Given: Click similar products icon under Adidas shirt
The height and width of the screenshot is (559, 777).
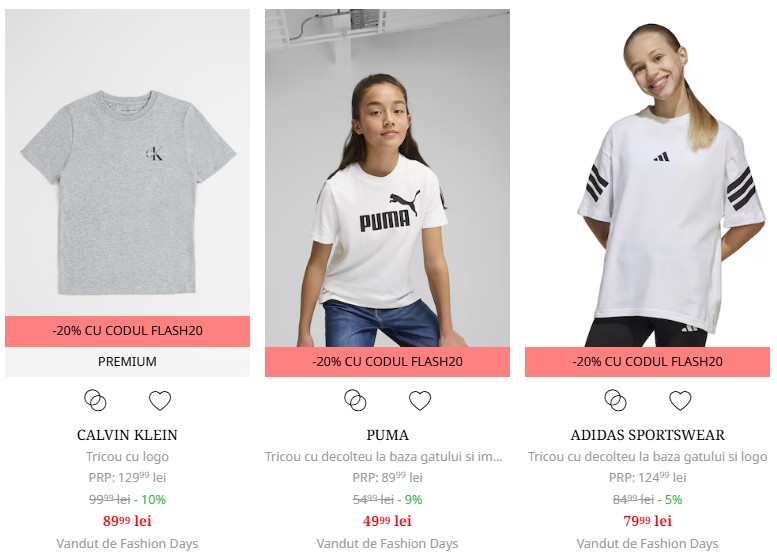Looking at the screenshot, I should pos(615,400).
